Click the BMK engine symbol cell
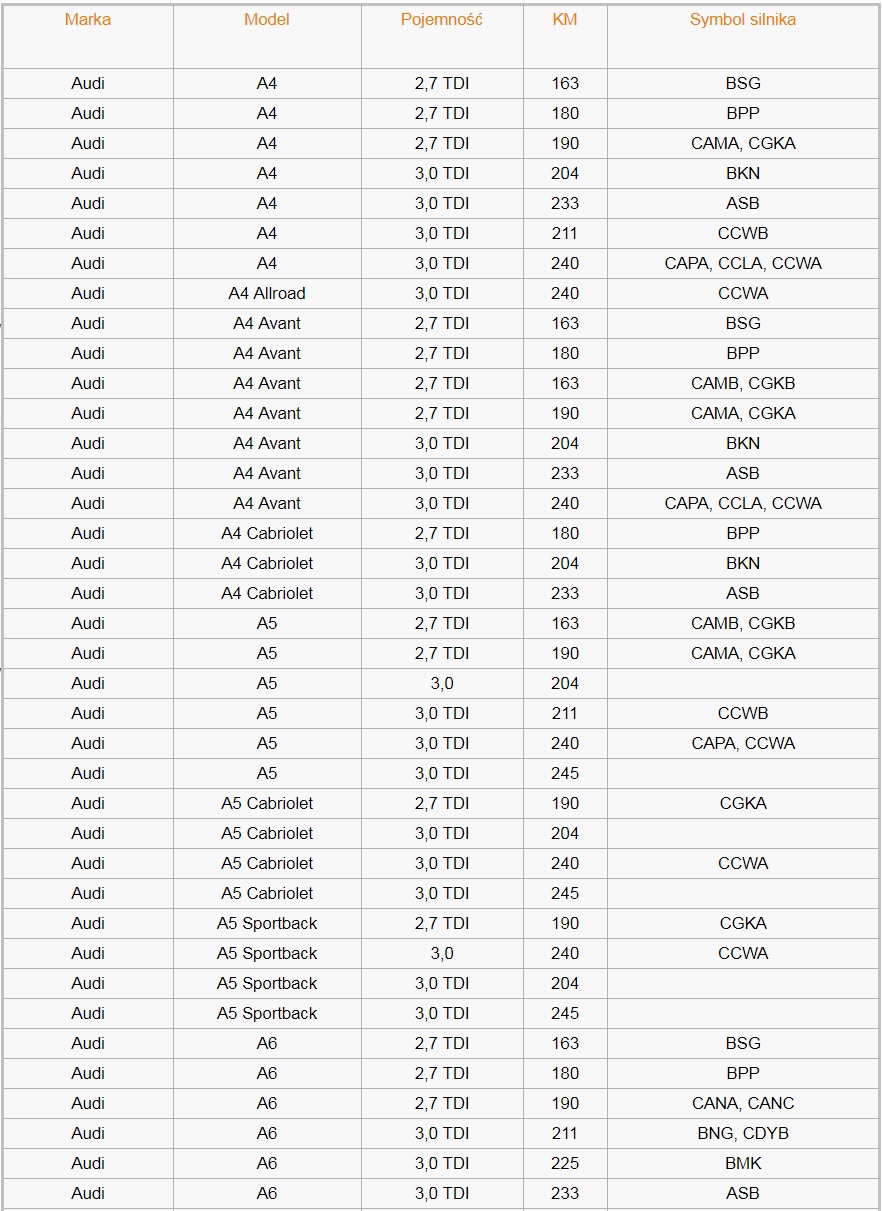 (x=743, y=1163)
